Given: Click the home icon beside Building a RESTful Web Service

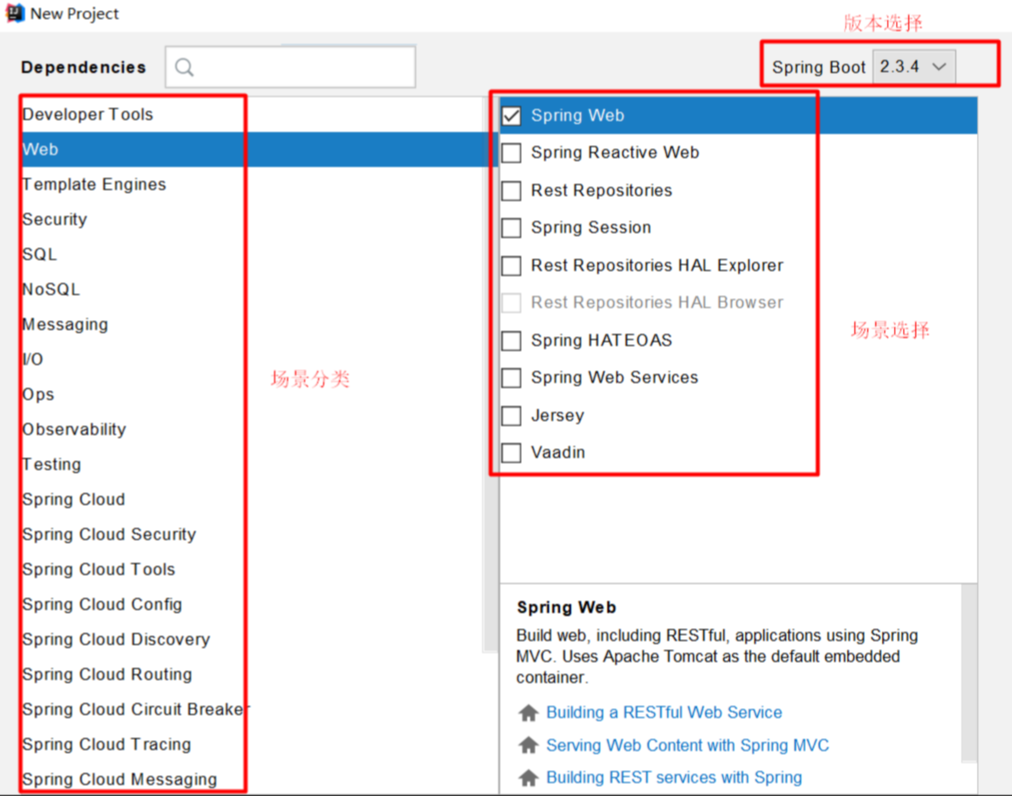Looking at the screenshot, I should (528, 713).
